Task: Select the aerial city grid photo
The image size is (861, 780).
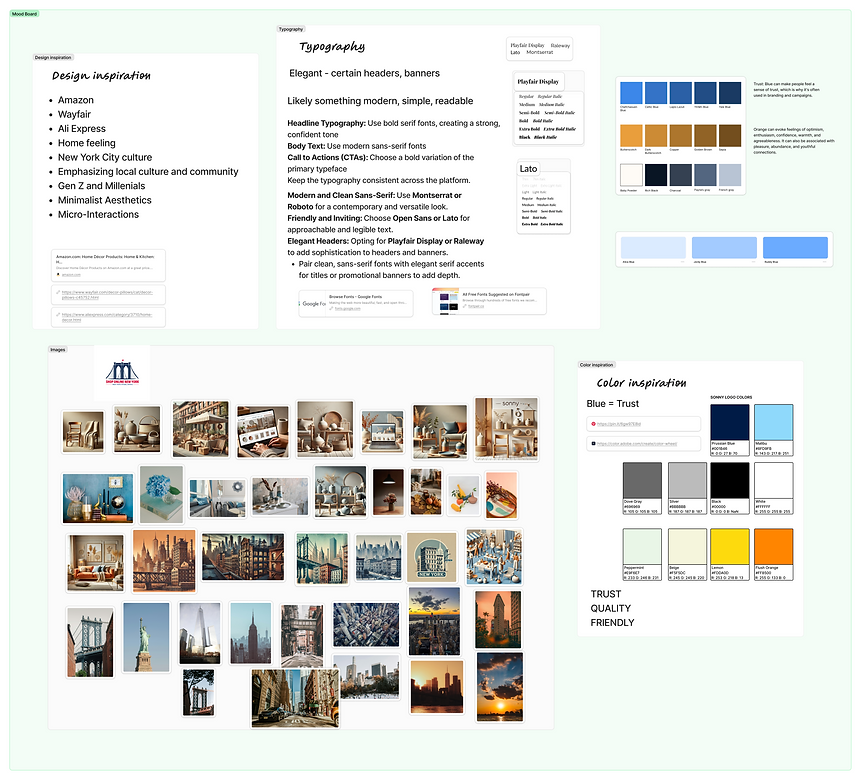Action: click(x=366, y=625)
